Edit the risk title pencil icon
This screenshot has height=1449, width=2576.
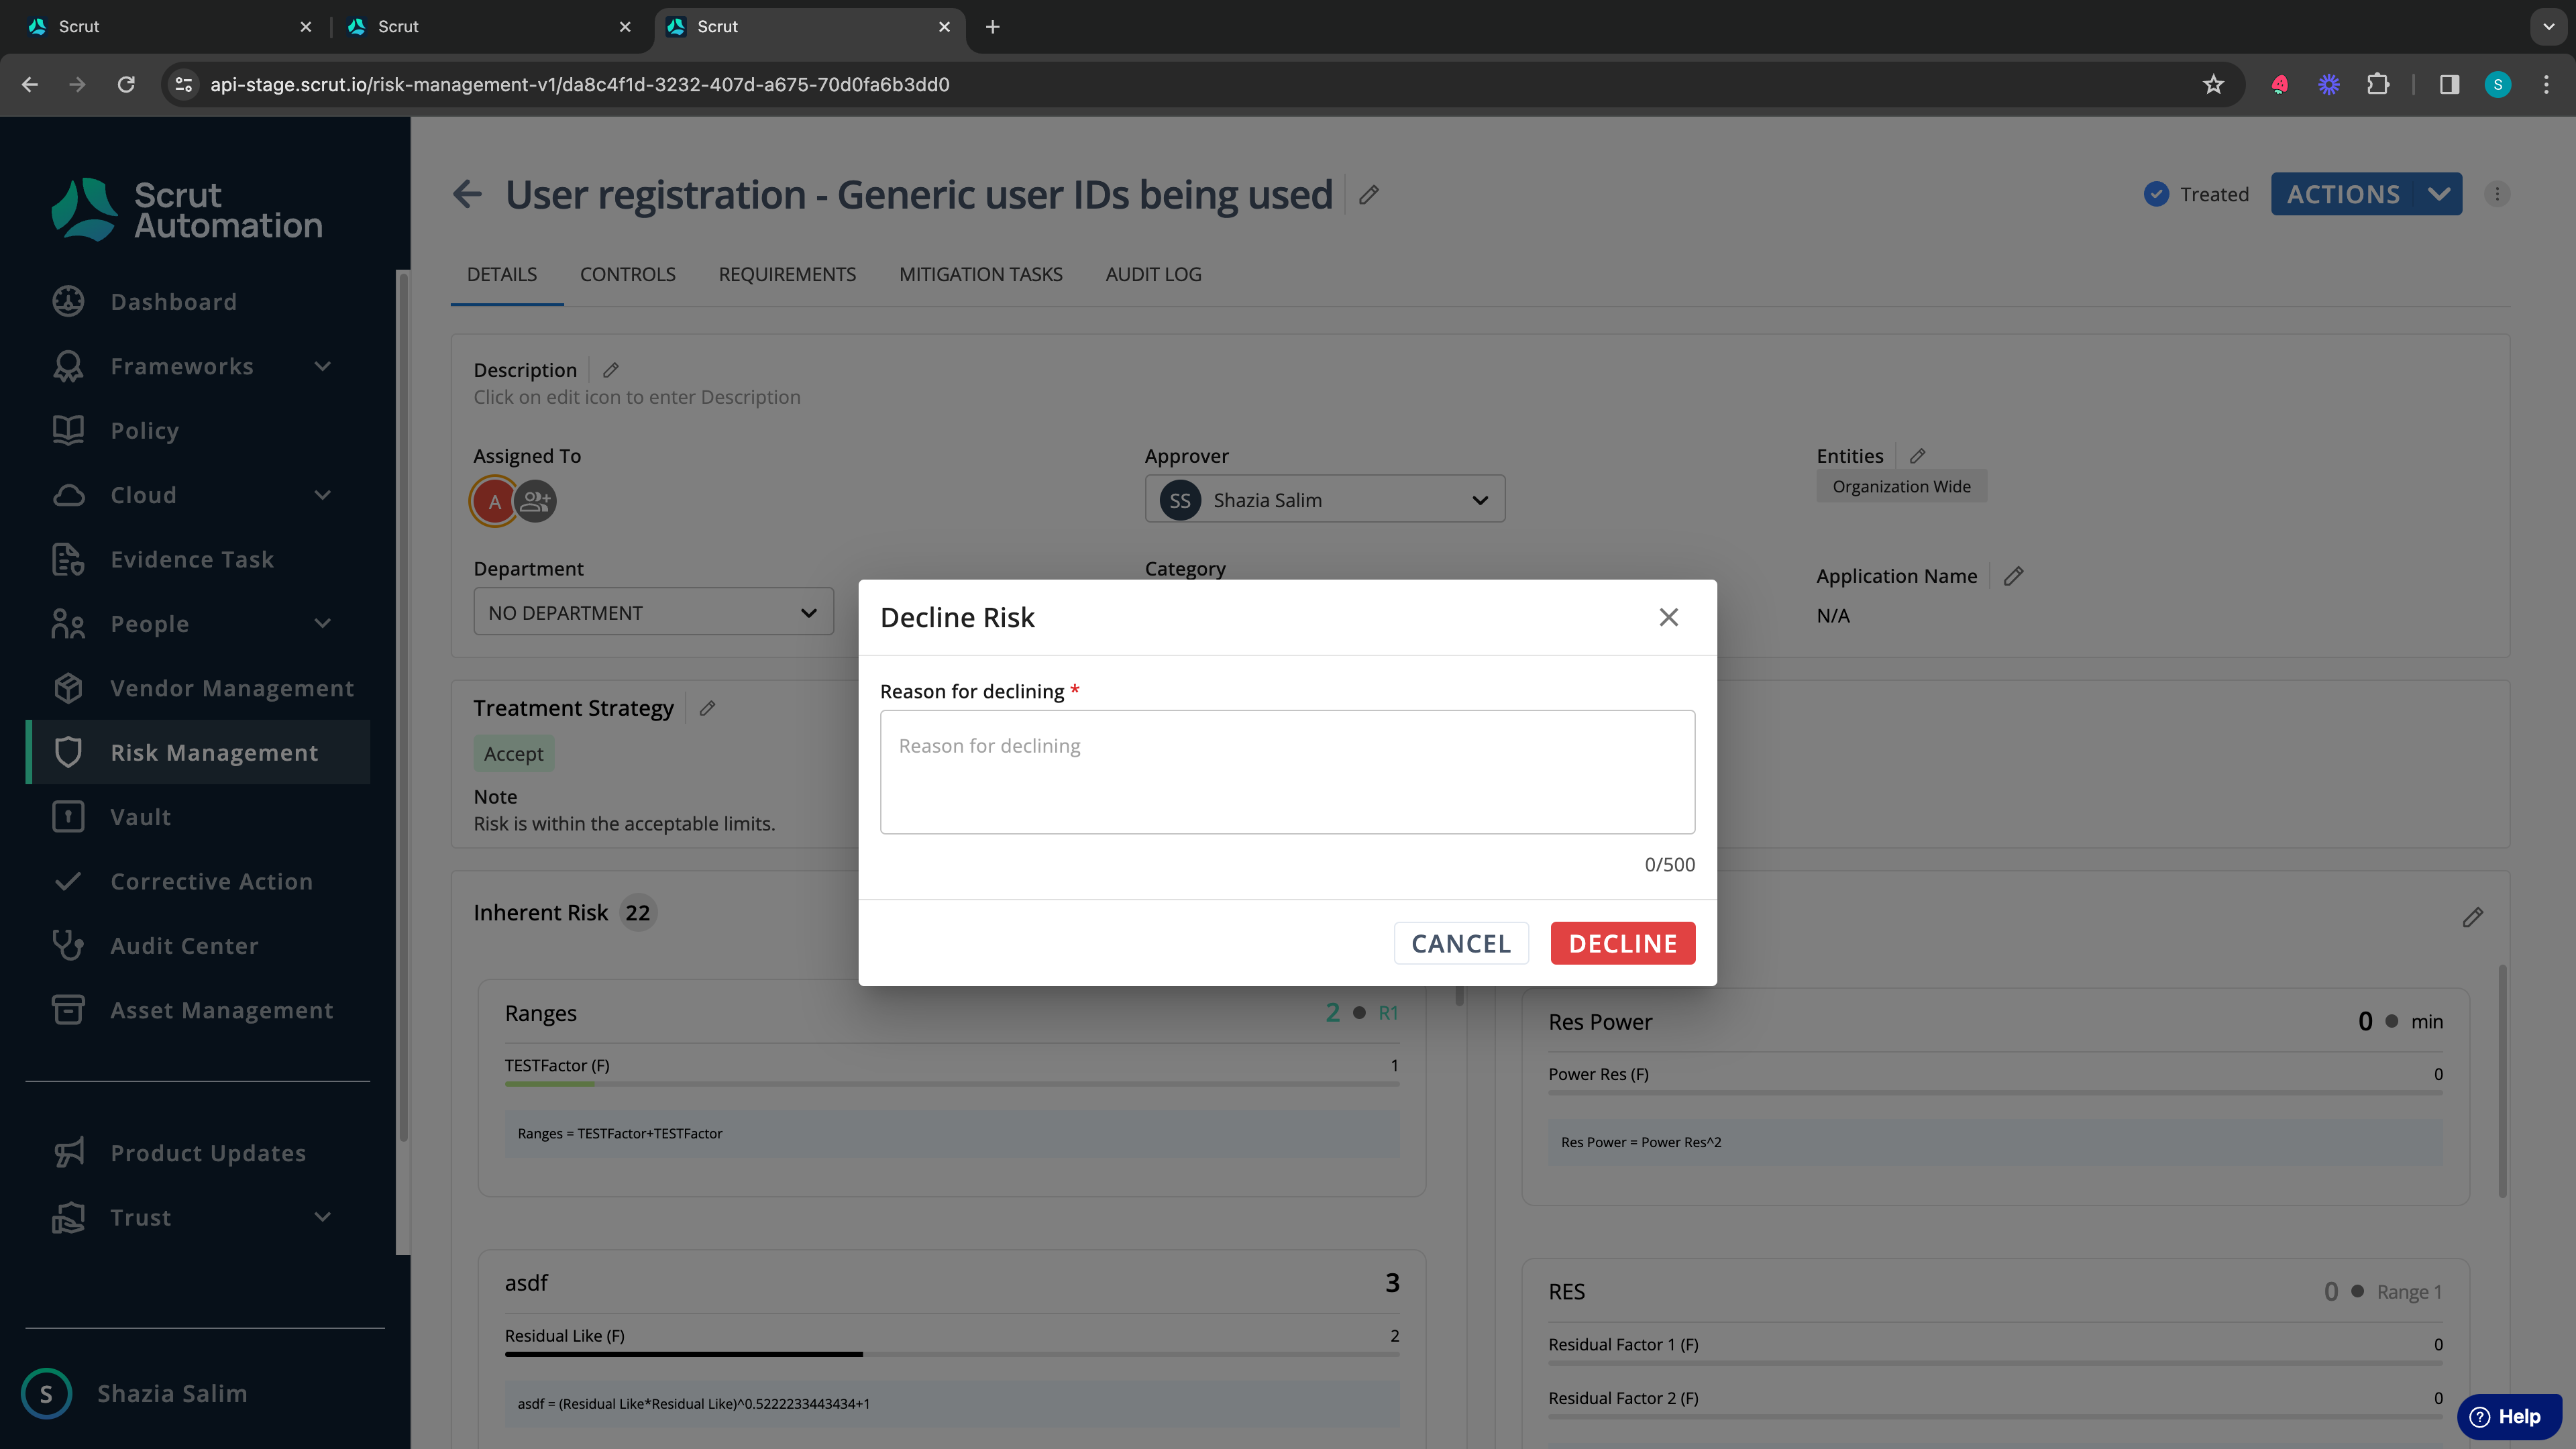pos(1369,194)
